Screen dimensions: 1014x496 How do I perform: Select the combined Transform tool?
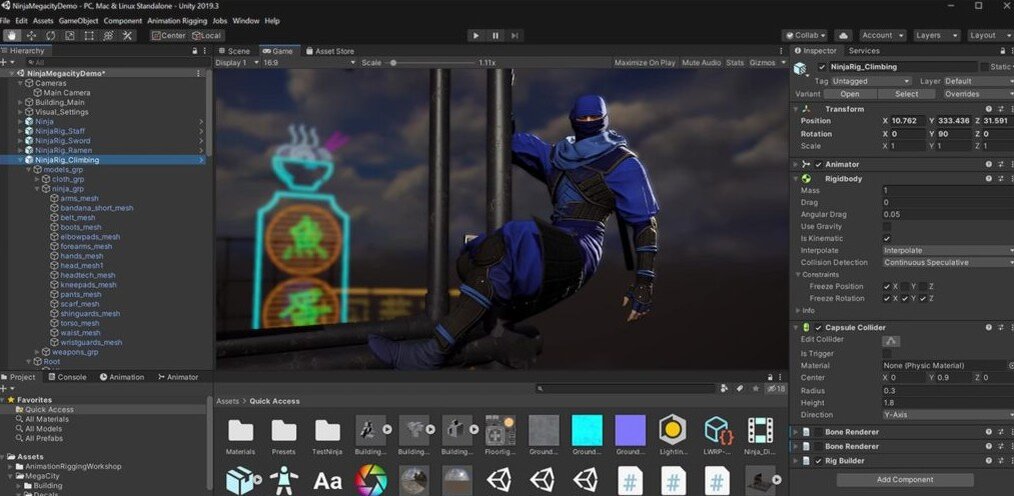pyautogui.click(x=108, y=36)
